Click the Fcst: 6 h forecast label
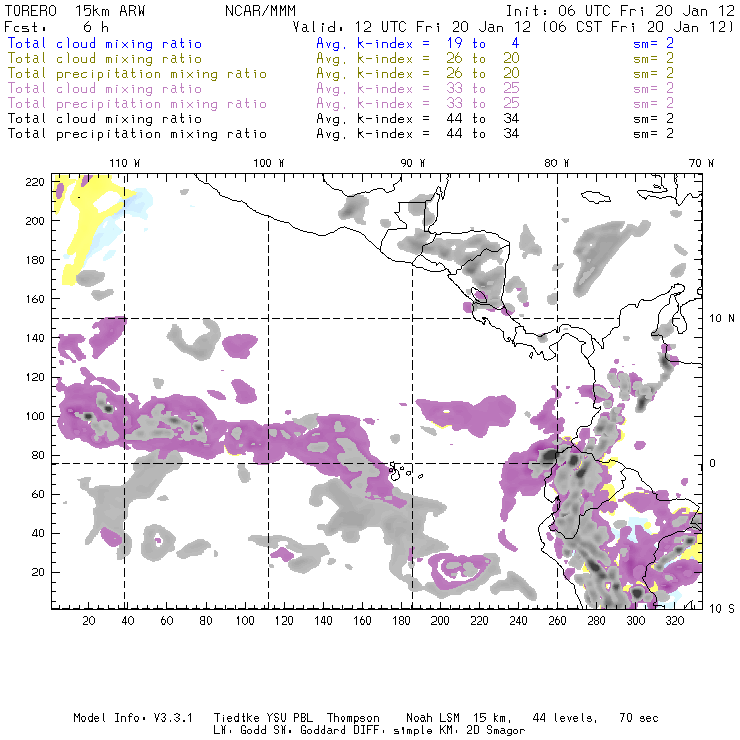This screenshot has width=740, height=740. (x=56, y=27)
